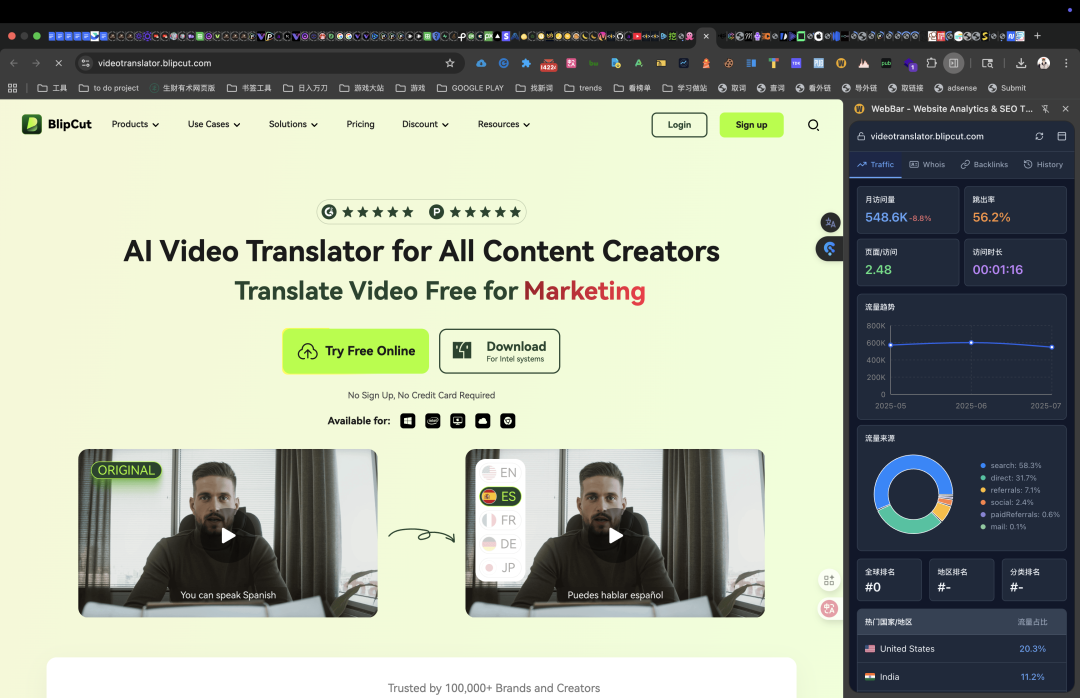Open a new browser tab
This screenshot has width=1080, height=698.
pos(1037,36)
